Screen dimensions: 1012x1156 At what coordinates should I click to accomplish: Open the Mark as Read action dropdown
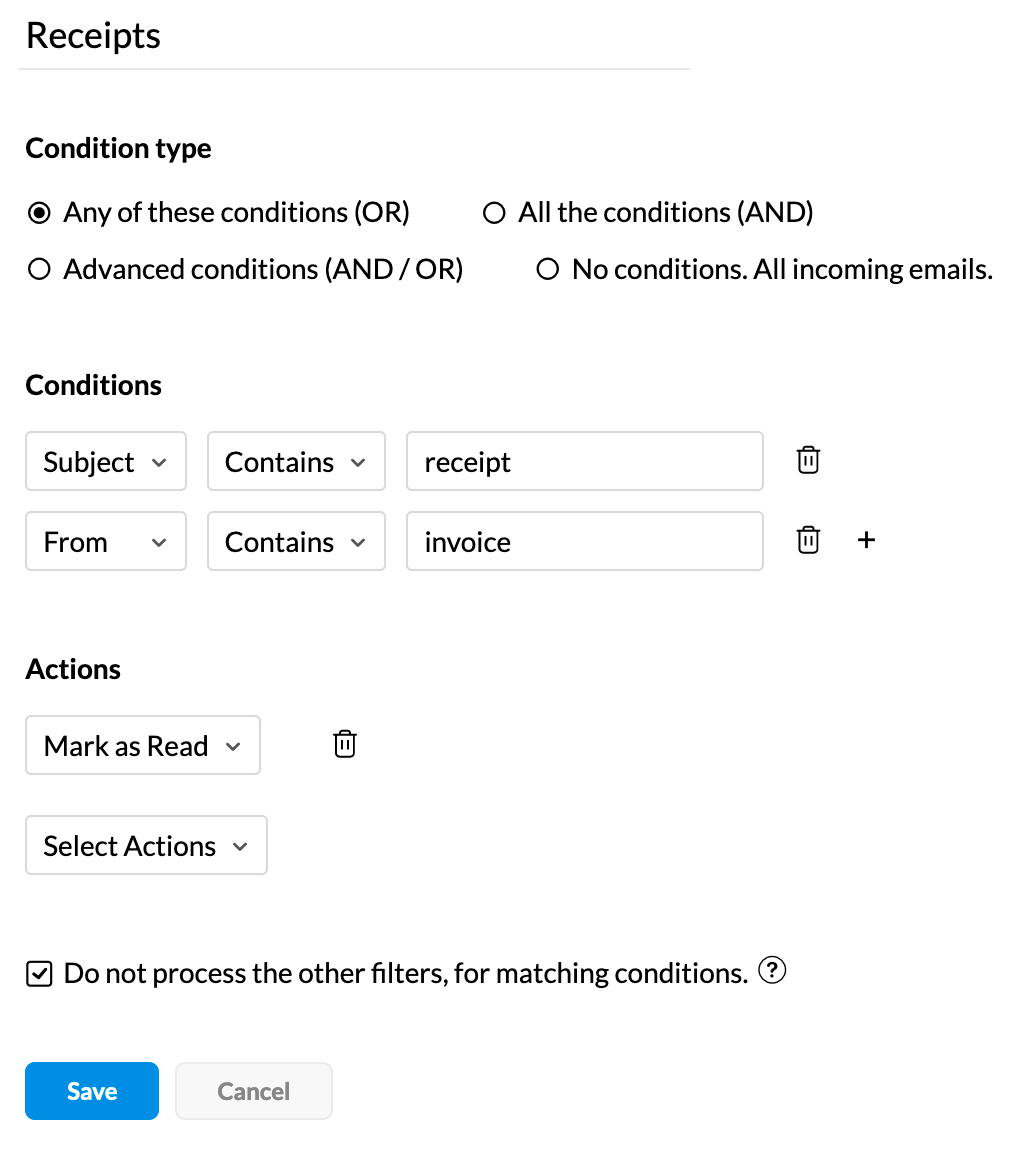pos(143,745)
